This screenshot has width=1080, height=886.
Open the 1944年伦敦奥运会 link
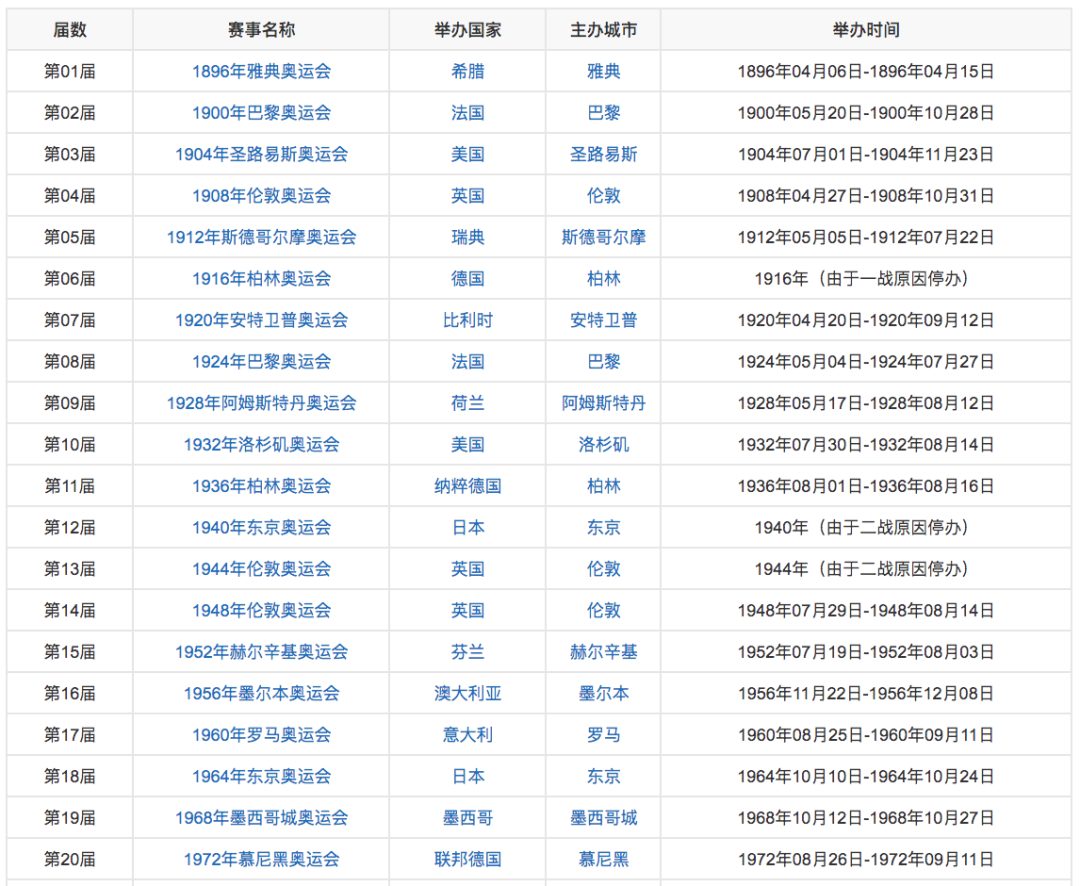(x=261, y=569)
